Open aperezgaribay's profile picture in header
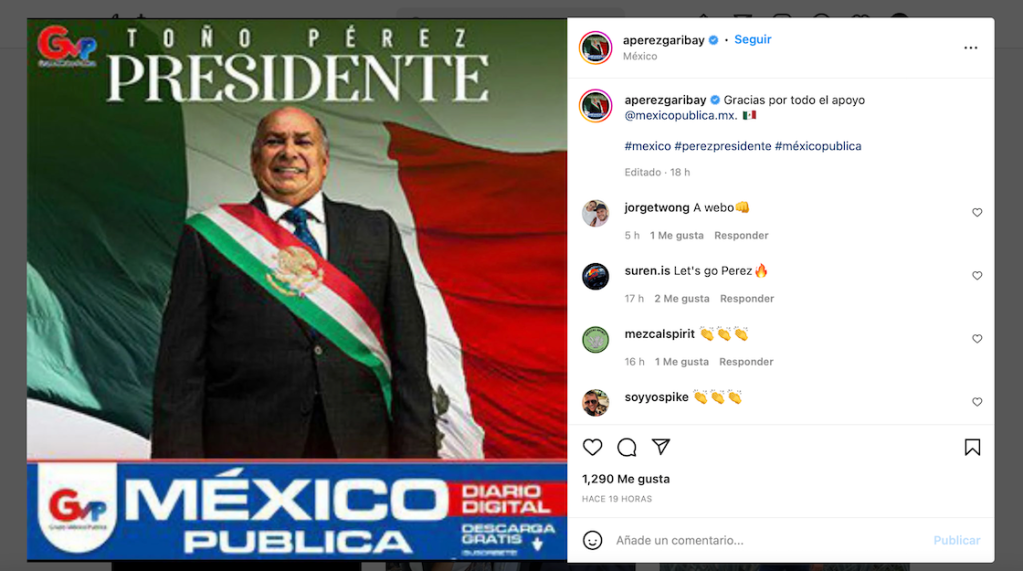Screen dimensions: 1023x571 coord(595,48)
